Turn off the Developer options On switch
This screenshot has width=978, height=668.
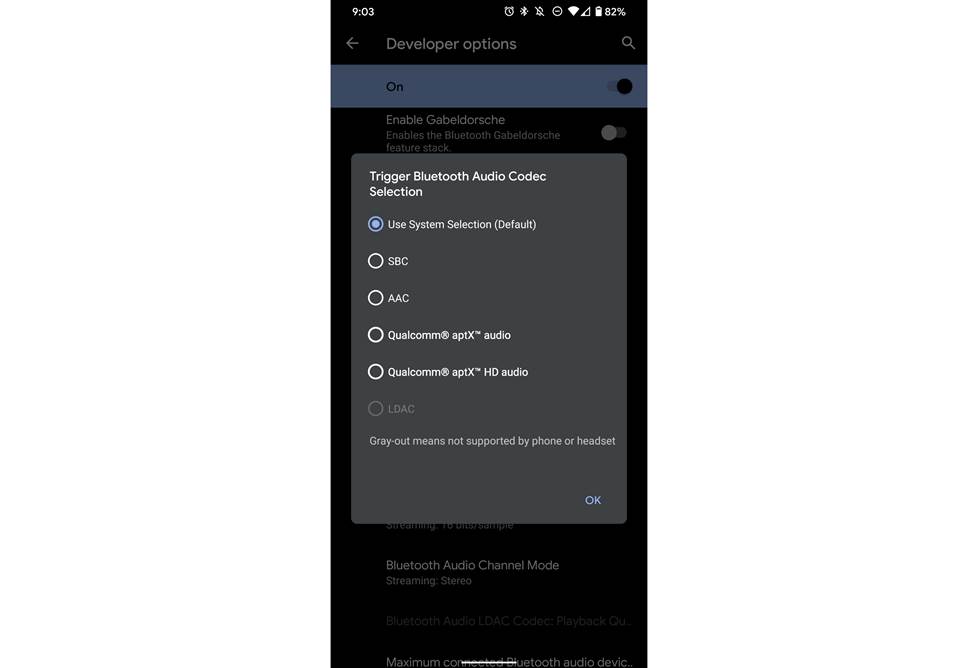[619, 86]
